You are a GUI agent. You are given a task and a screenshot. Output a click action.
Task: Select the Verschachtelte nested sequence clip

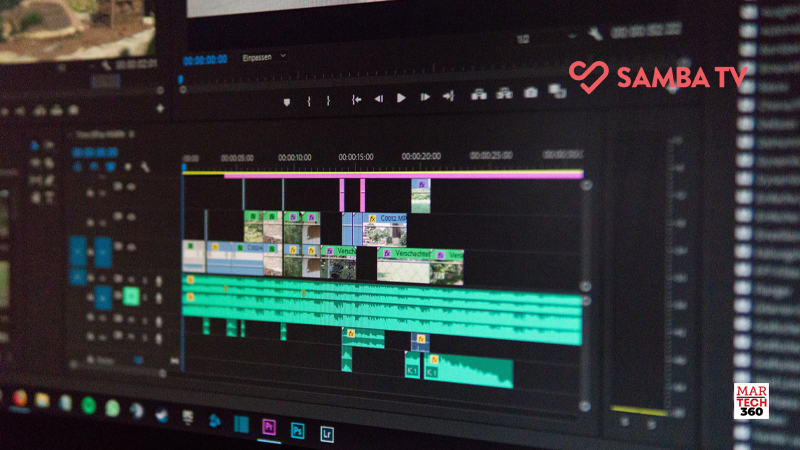[x=404, y=264]
